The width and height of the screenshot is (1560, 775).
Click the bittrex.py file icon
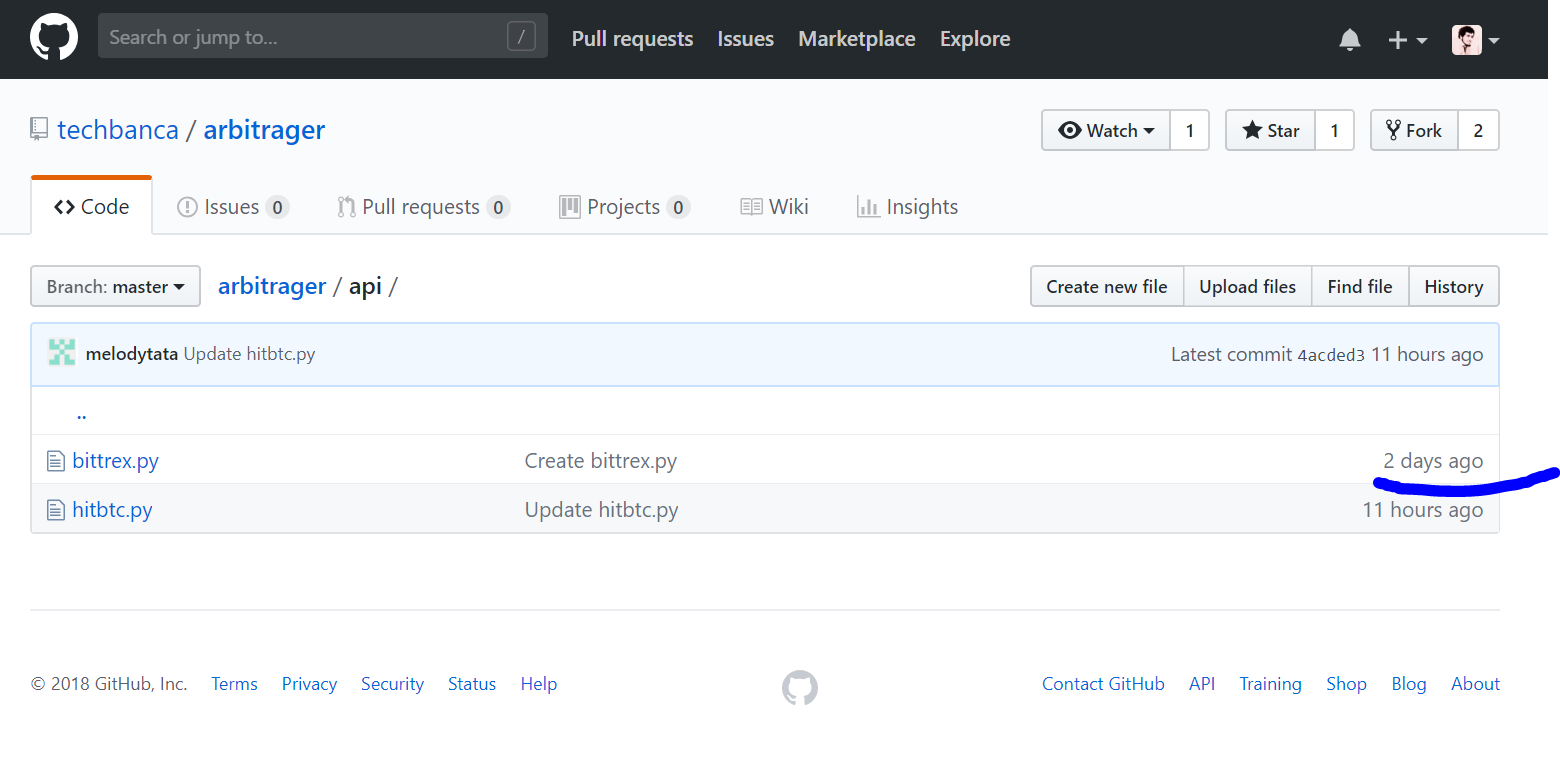tap(56, 461)
